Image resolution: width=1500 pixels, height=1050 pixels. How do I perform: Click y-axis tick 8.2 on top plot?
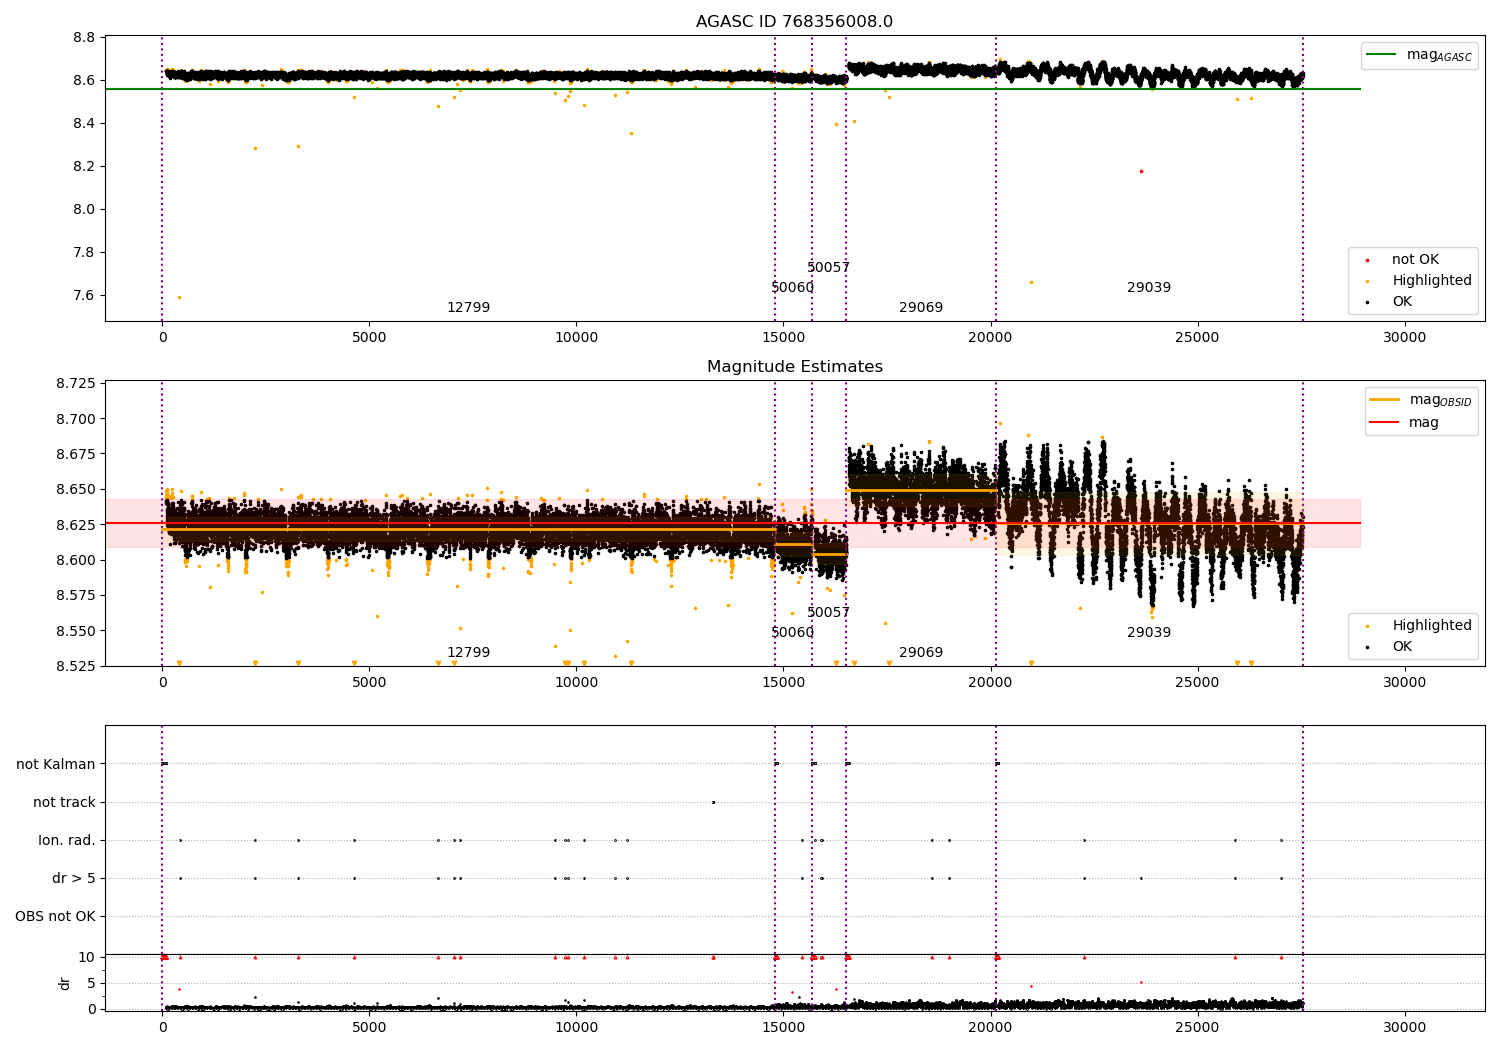point(84,167)
